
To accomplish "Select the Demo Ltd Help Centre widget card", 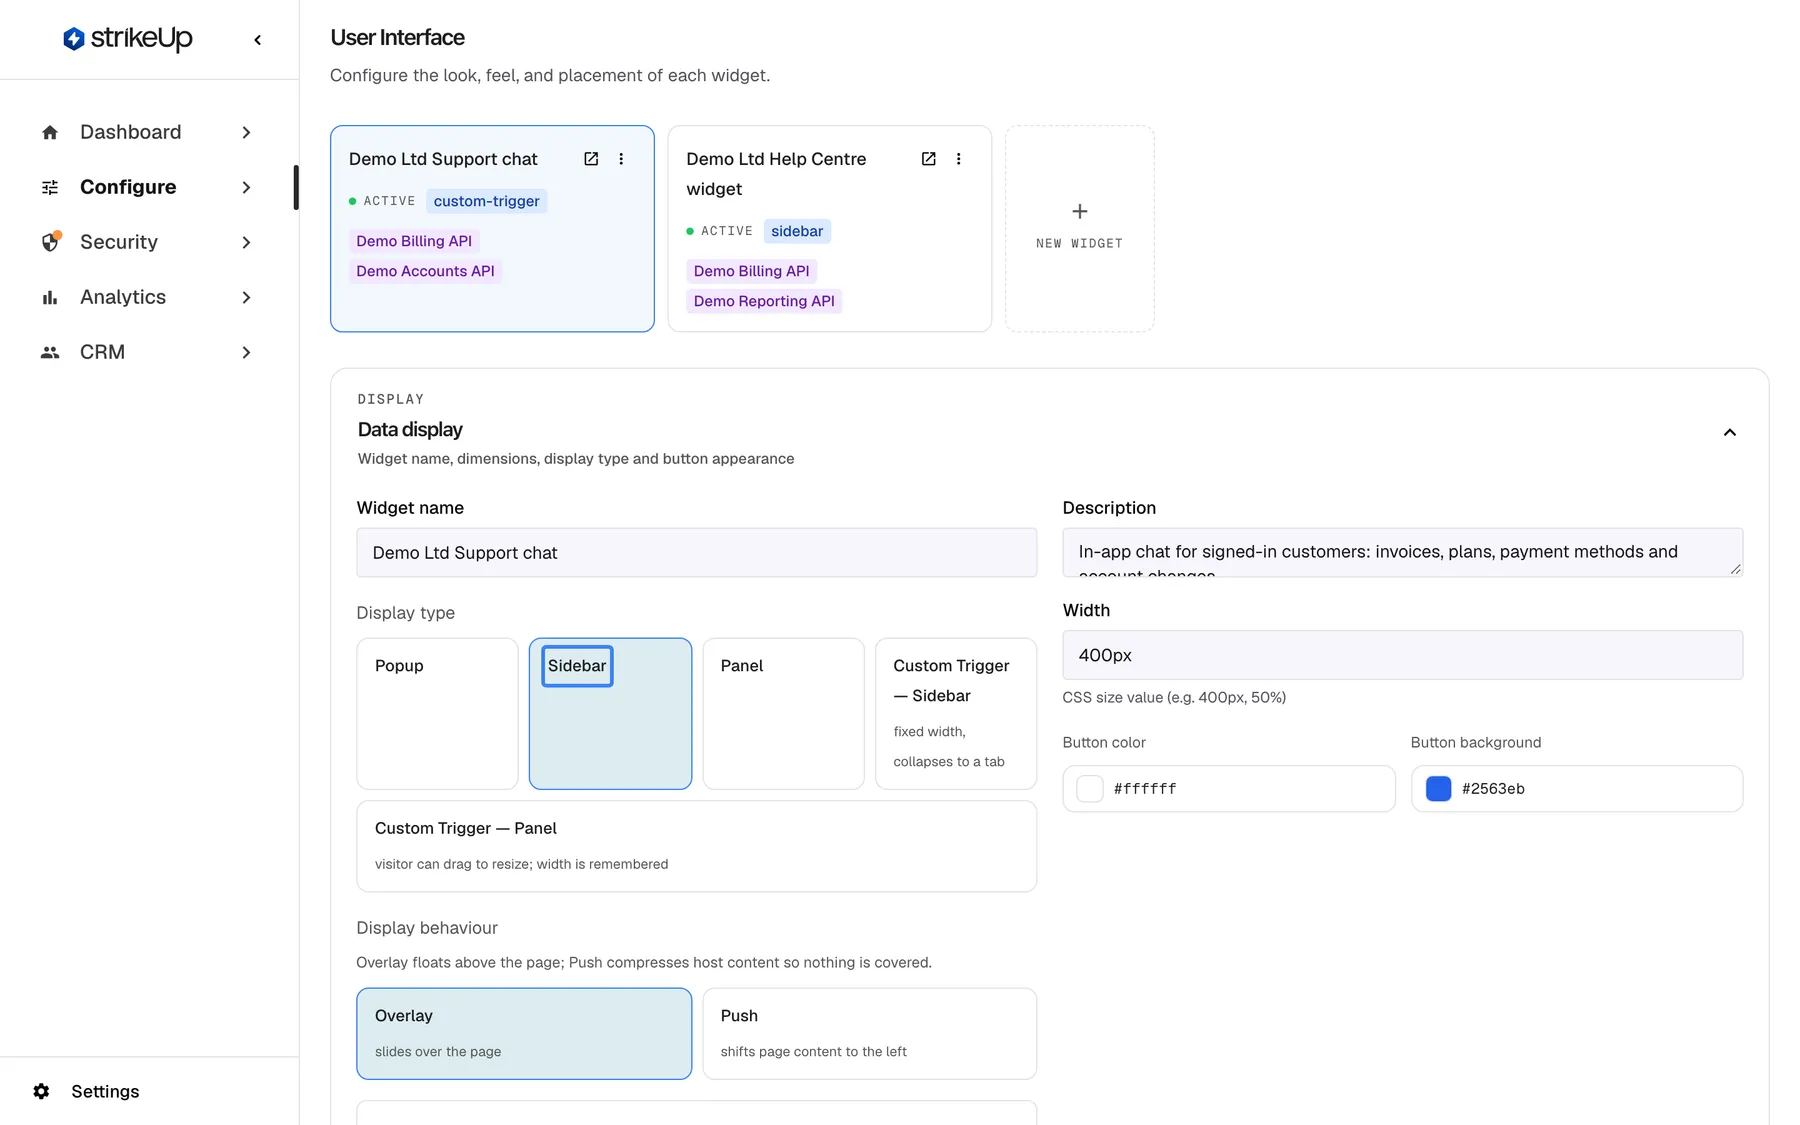I will point(830,228).
